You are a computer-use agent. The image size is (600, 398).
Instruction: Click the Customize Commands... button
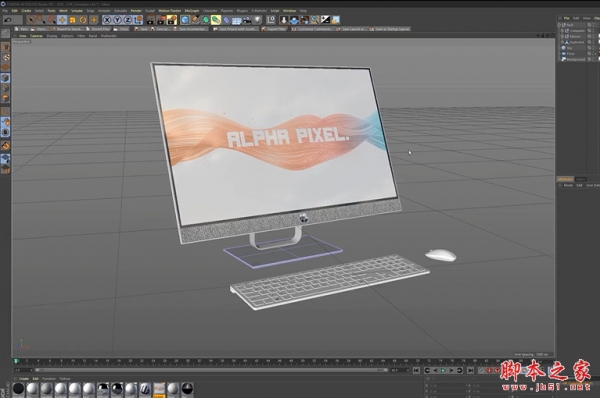pos(314,29)
